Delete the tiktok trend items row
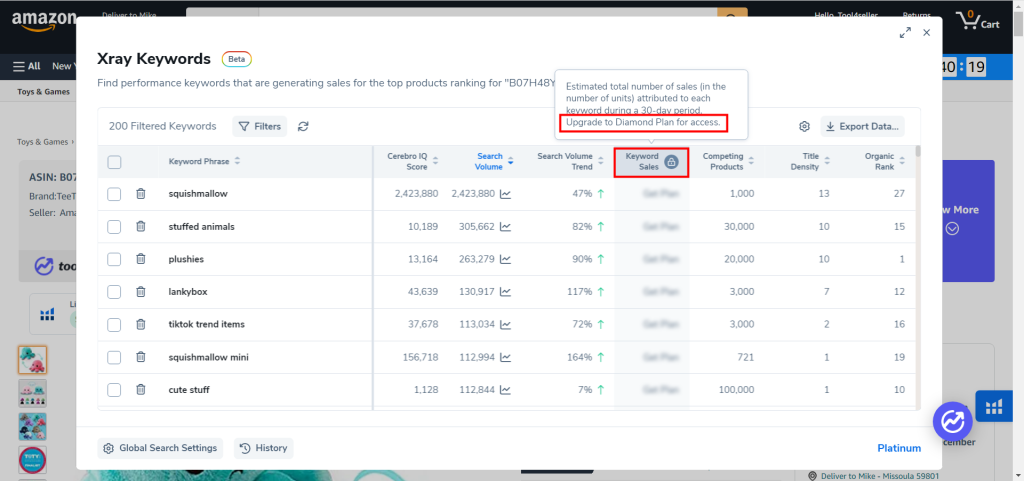The height and width of the screenshot is (481, 1024). pyautogui.click(x=140, y=324)
